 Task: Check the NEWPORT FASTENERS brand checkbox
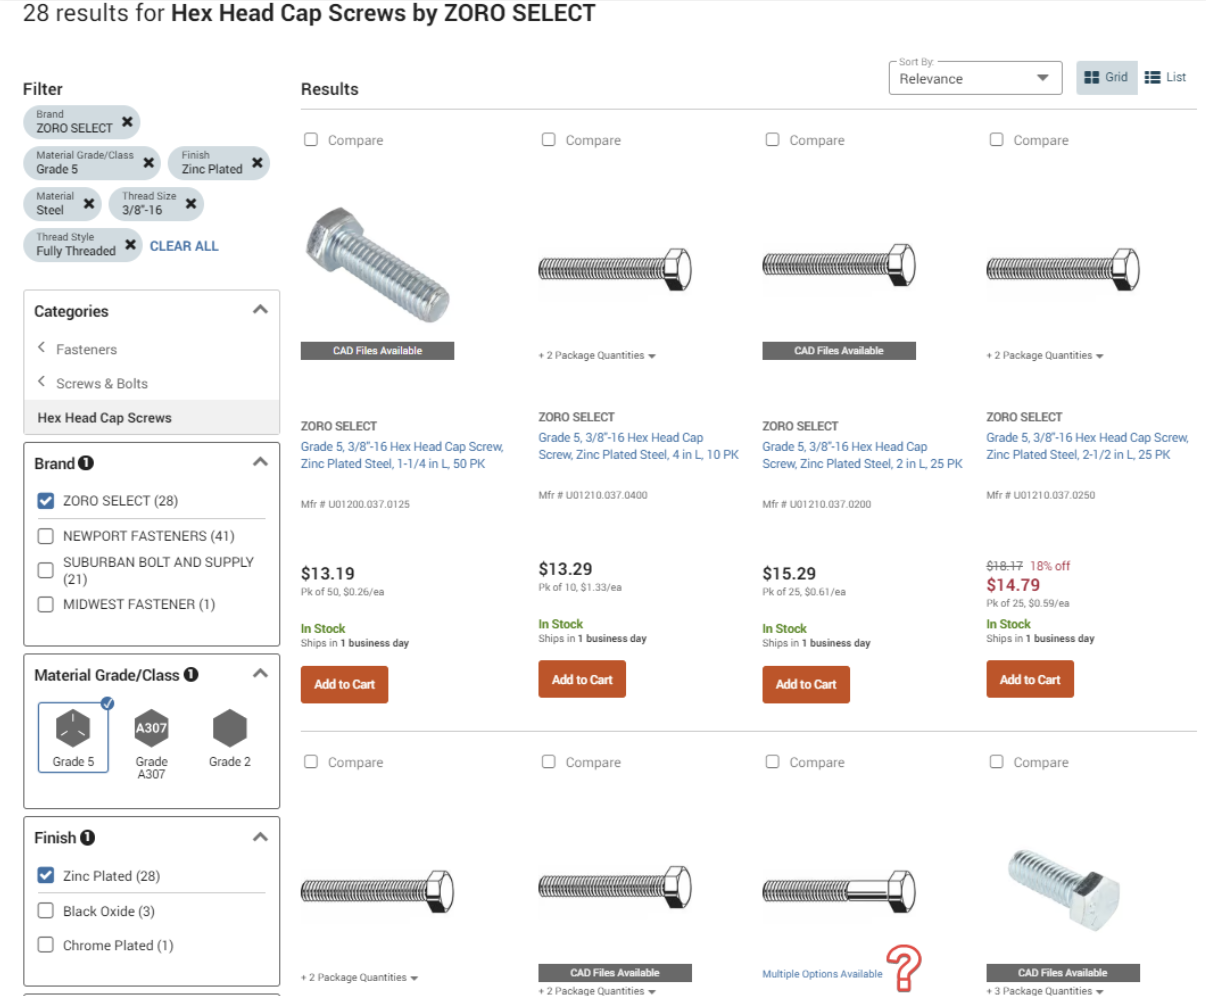tap(46, 536)
